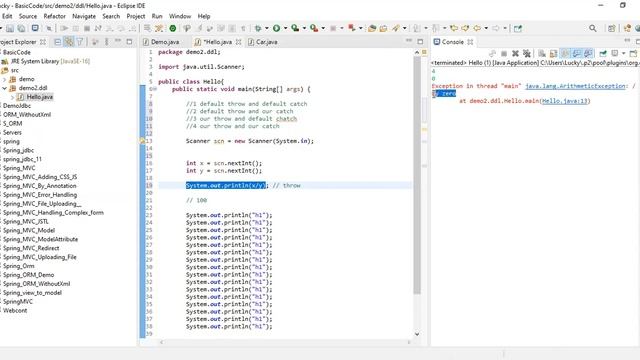The height and width of the screenshot is (360, 640).
Task: Click the Open Perspective icon
Action: pos(611,28)
